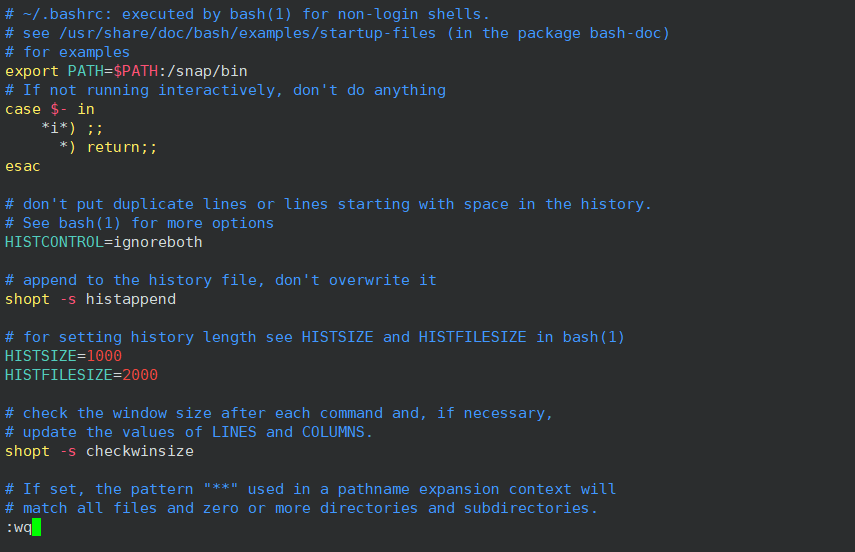Click the HISTFILESIZE value 2000
Viewport: 855px width, 552px height.
(140, 375)
